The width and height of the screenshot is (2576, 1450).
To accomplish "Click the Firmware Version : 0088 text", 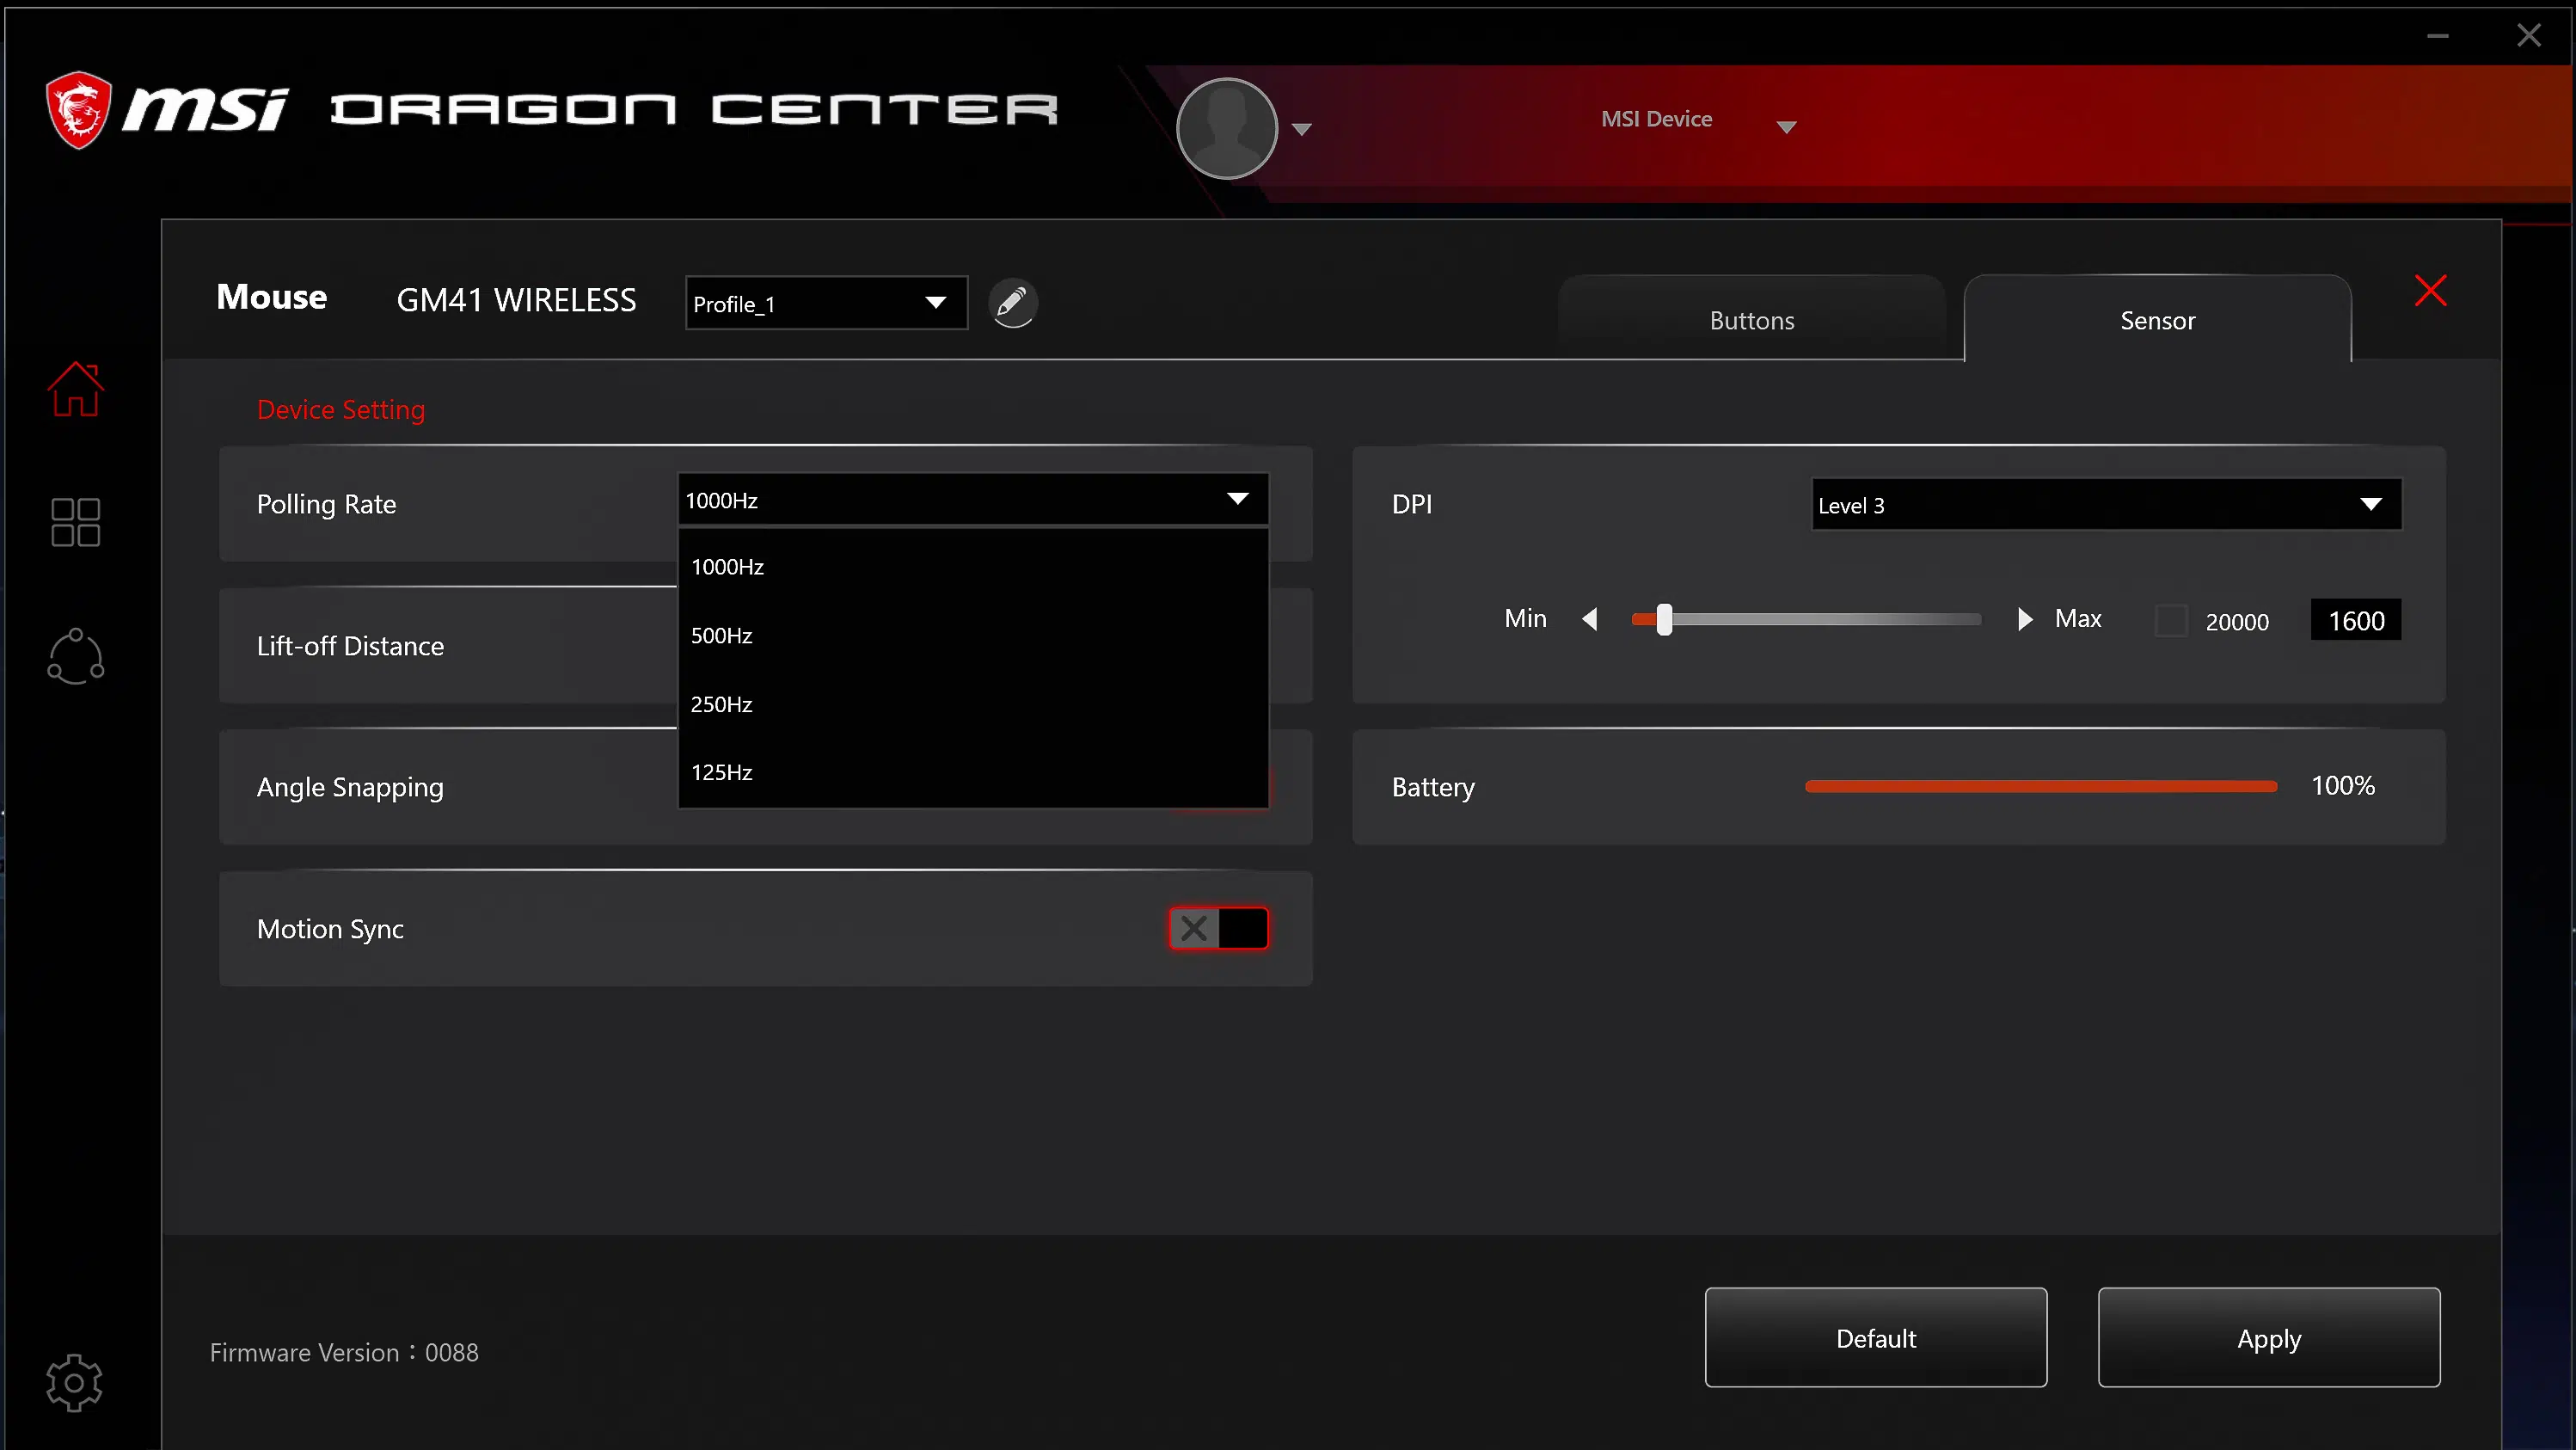I will point(344,1353).
